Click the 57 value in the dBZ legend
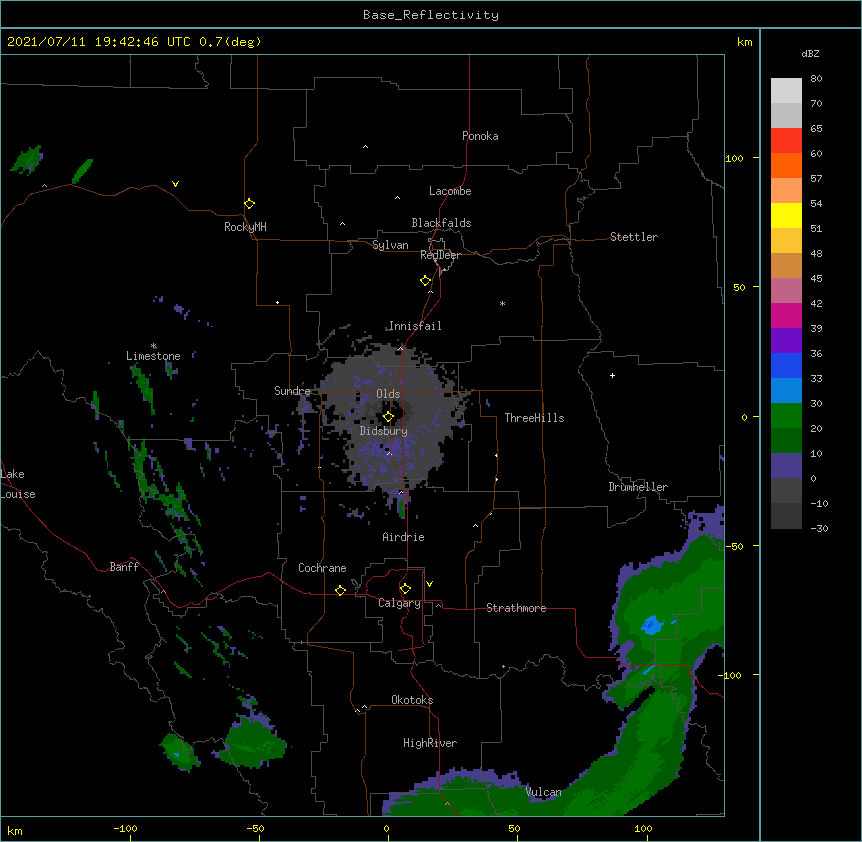Viewport: 862px width, 842px height. tap(816, 179)
